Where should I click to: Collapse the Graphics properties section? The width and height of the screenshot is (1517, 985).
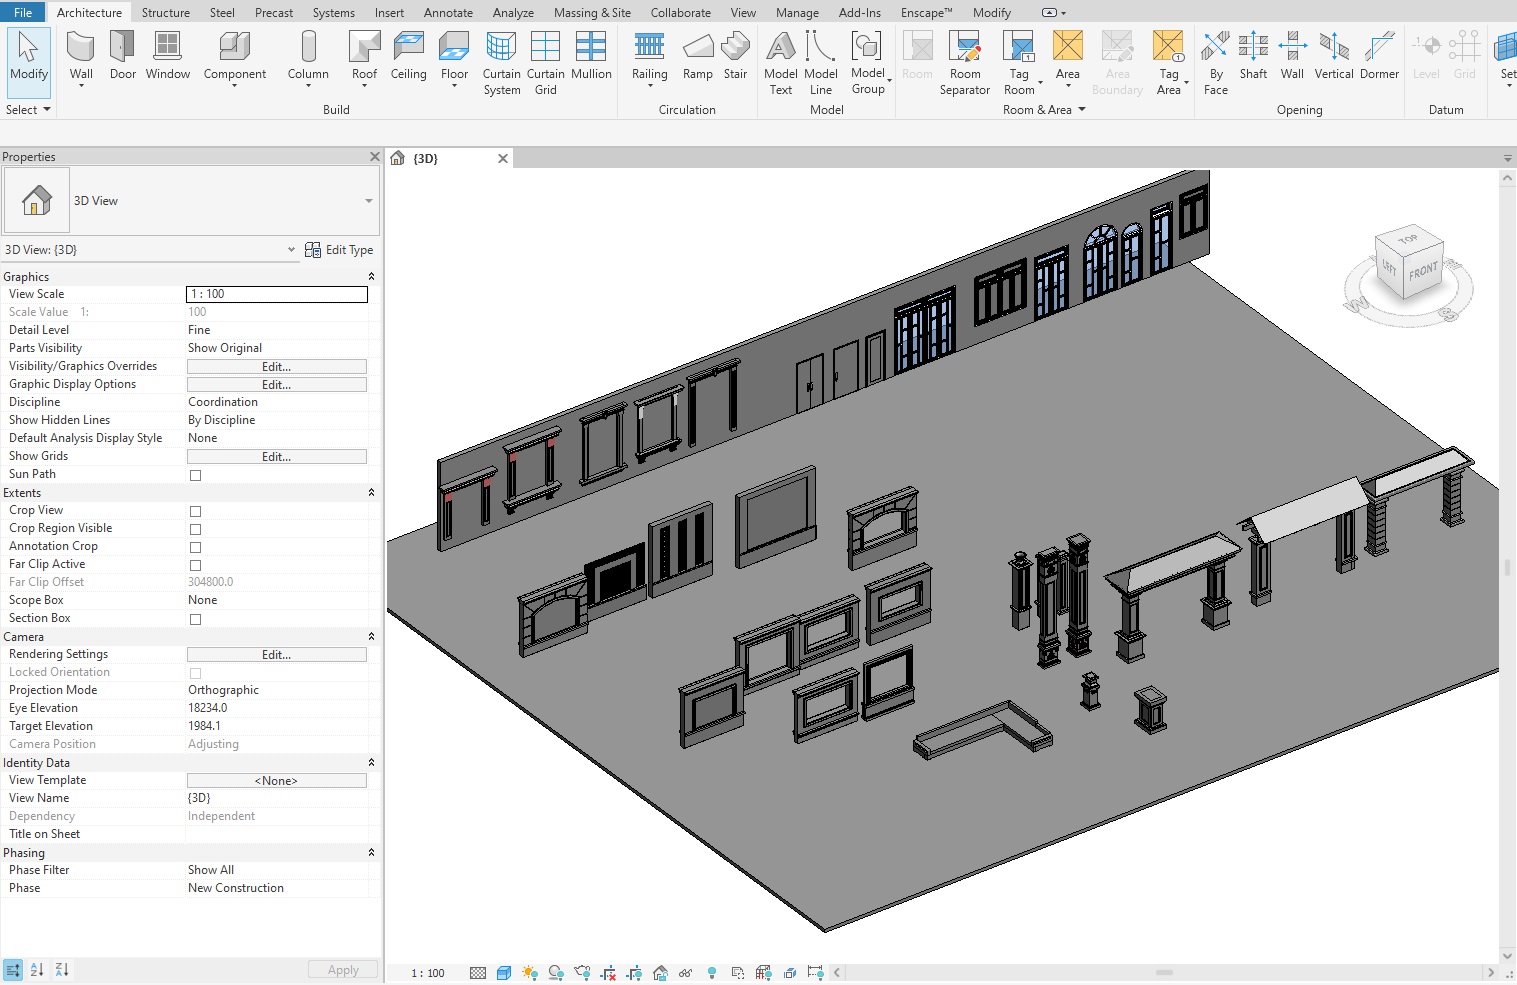coord(371,277)
